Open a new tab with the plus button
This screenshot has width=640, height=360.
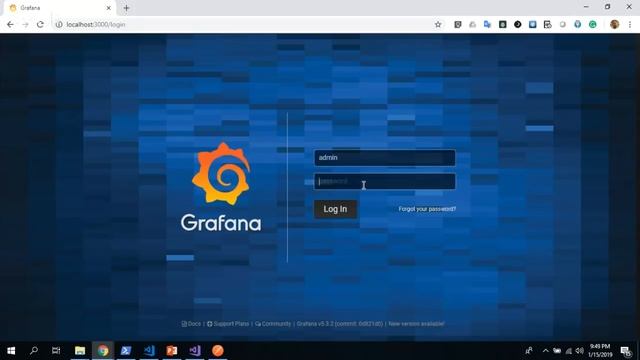click(x=126, y=8)
